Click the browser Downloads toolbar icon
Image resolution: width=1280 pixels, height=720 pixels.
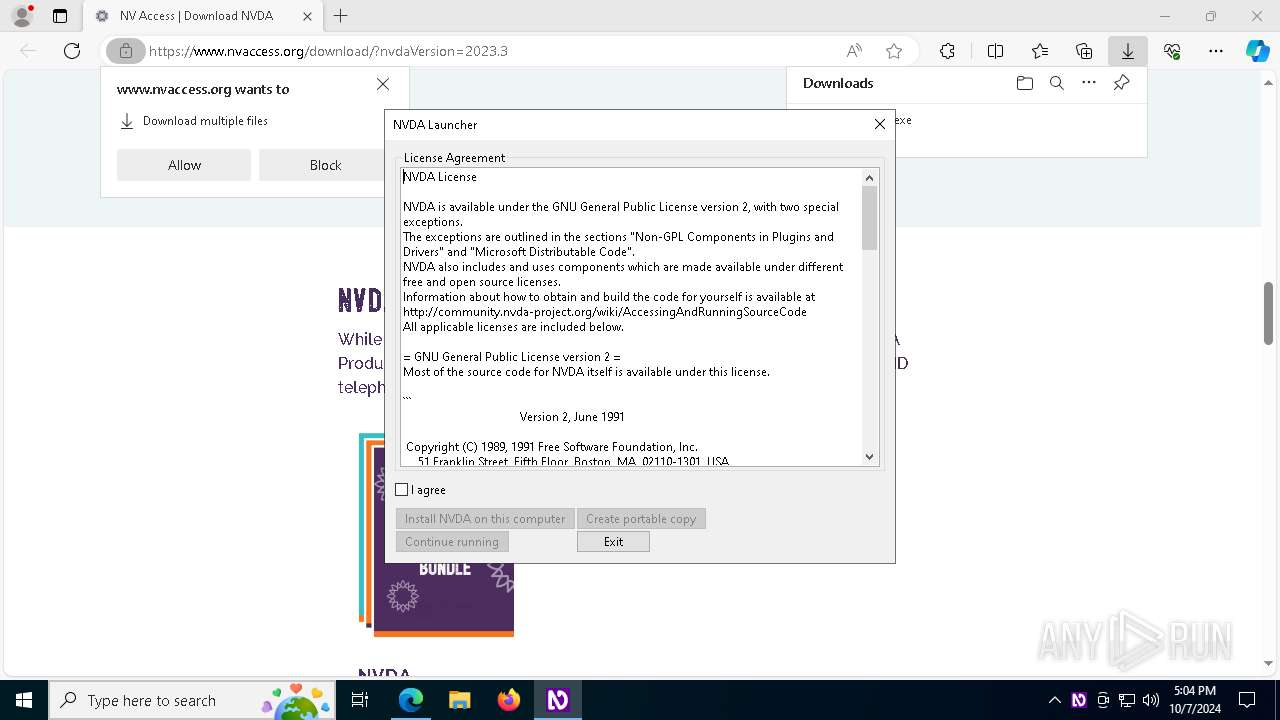coord(1128,51)
